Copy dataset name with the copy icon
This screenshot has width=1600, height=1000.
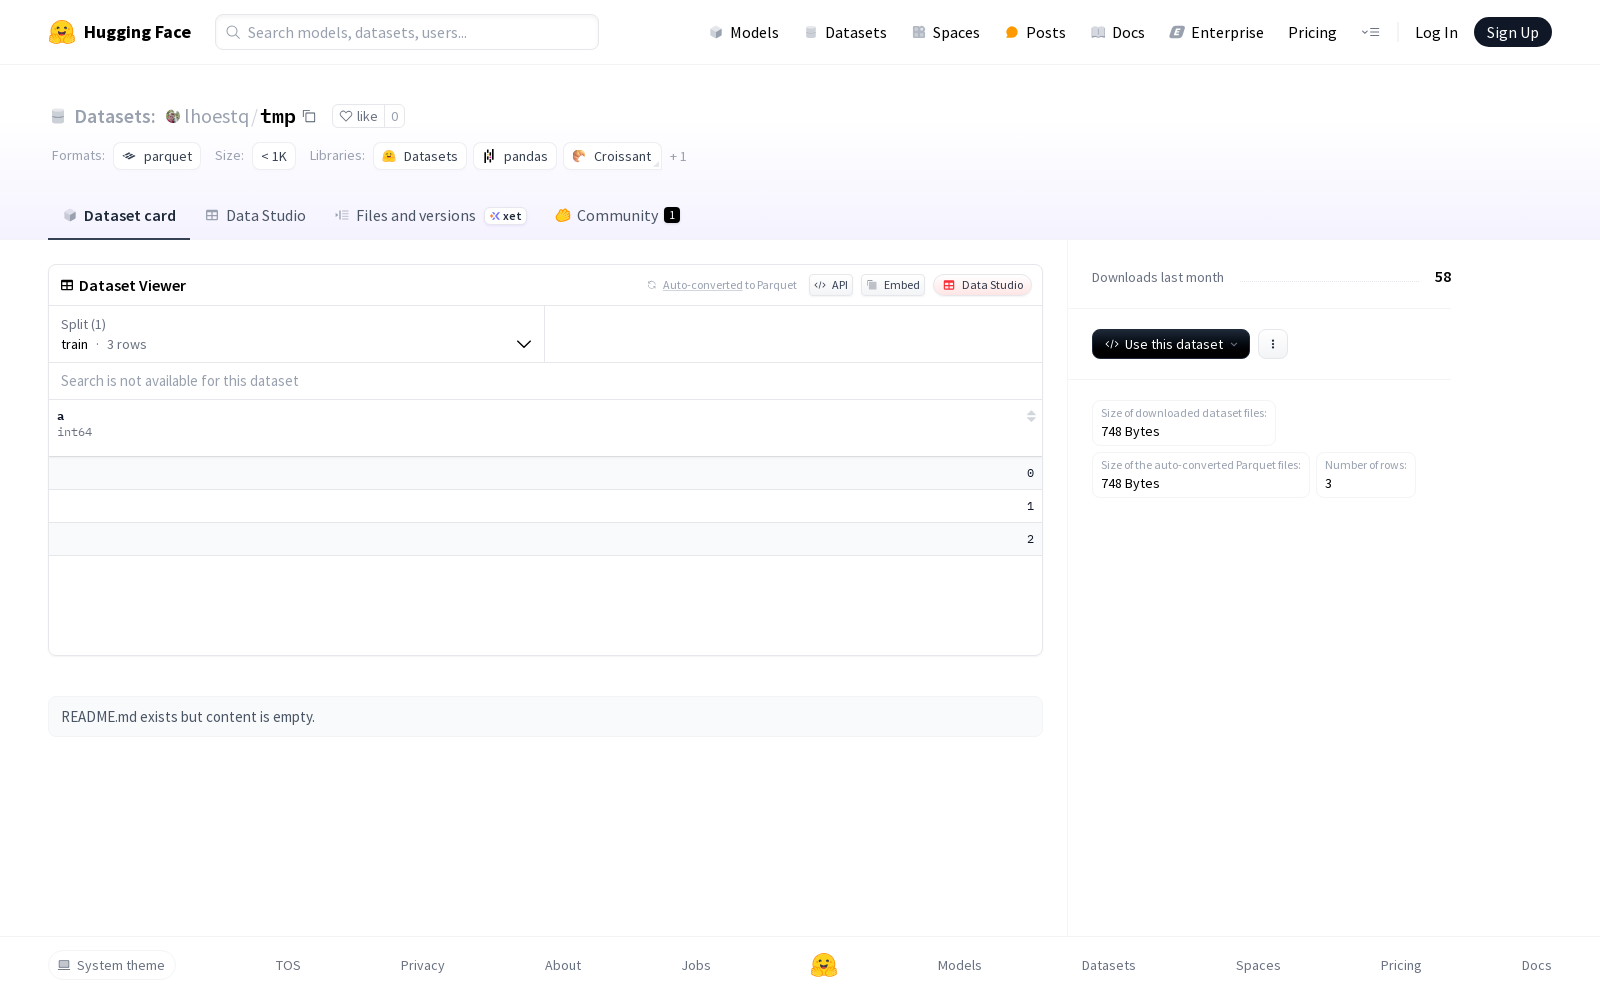point(310,116)
